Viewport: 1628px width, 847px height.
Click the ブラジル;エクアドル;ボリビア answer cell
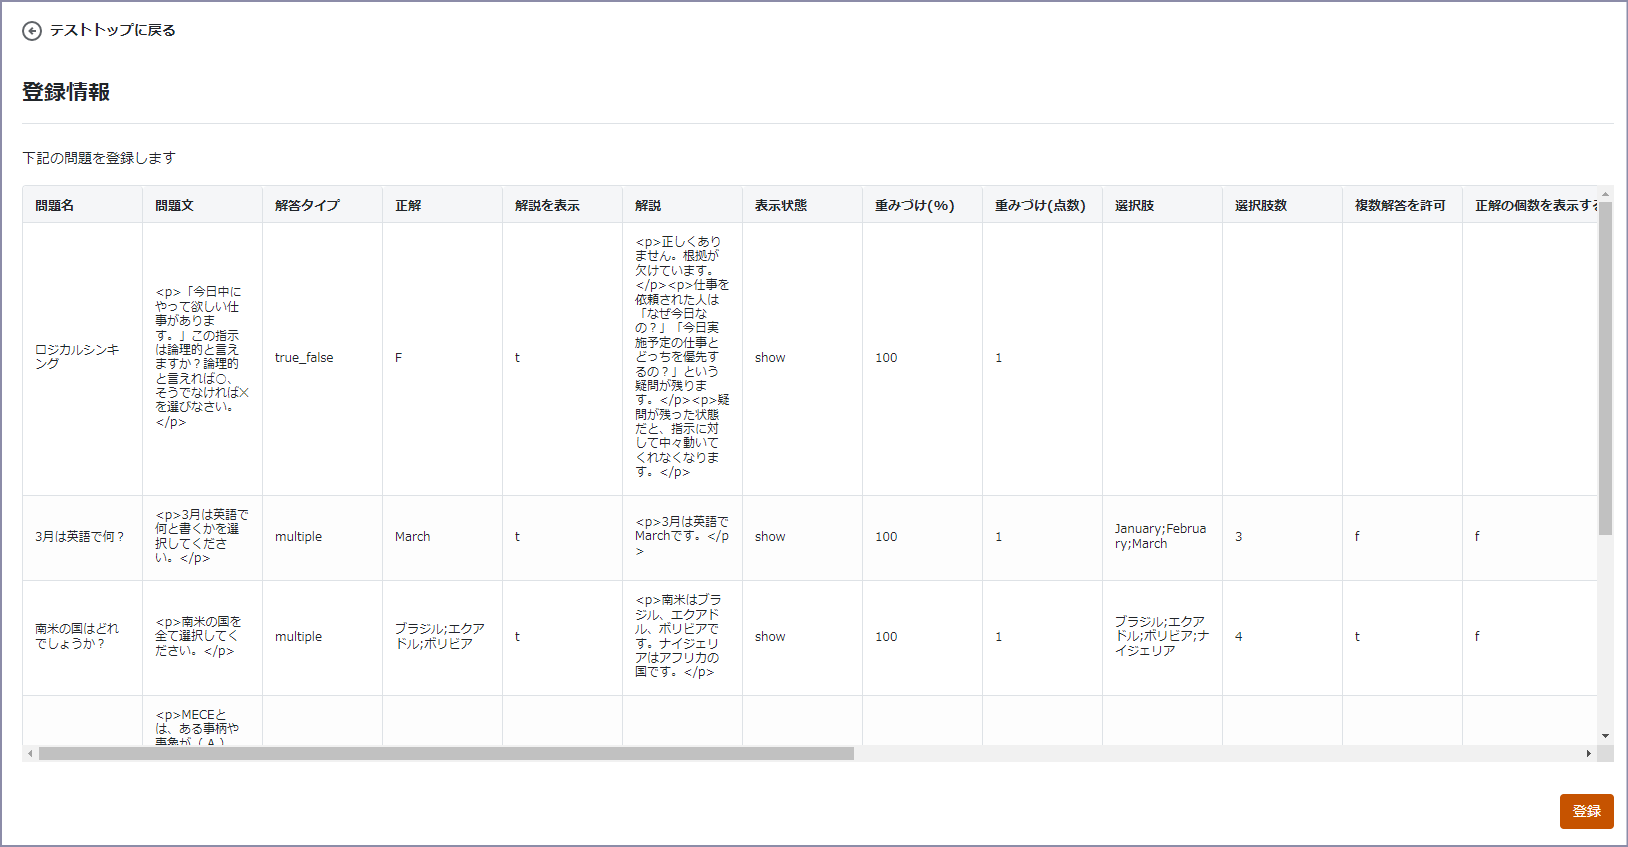coord(442,637)
